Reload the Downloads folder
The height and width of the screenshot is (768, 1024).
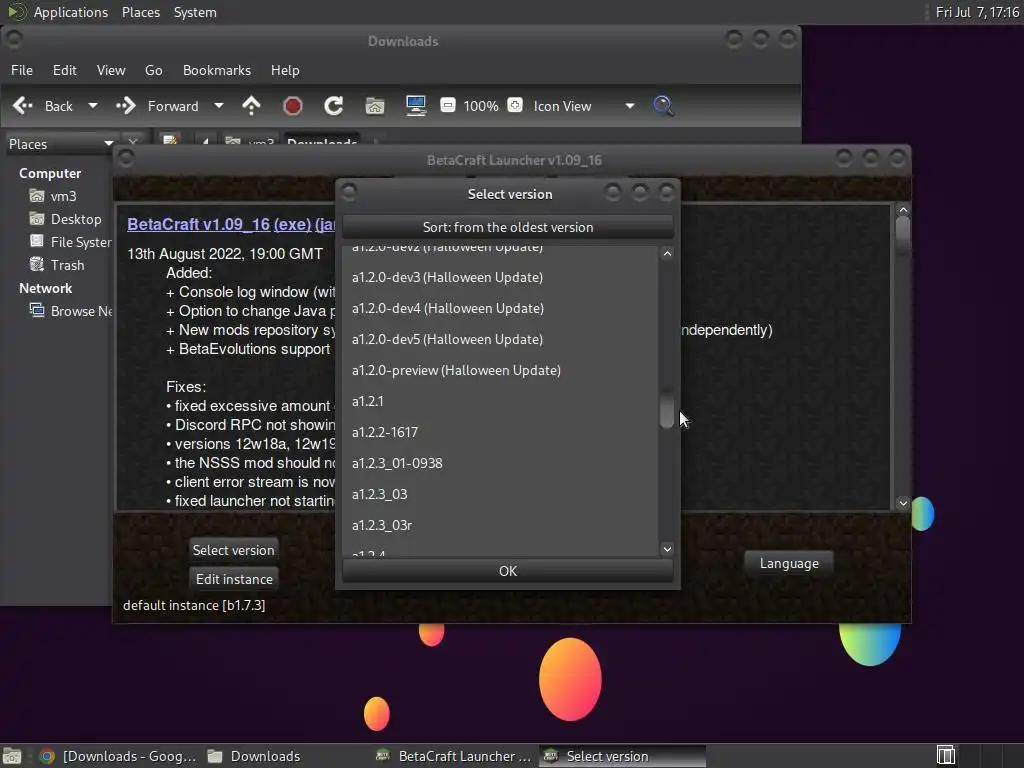tap(334, 106)
